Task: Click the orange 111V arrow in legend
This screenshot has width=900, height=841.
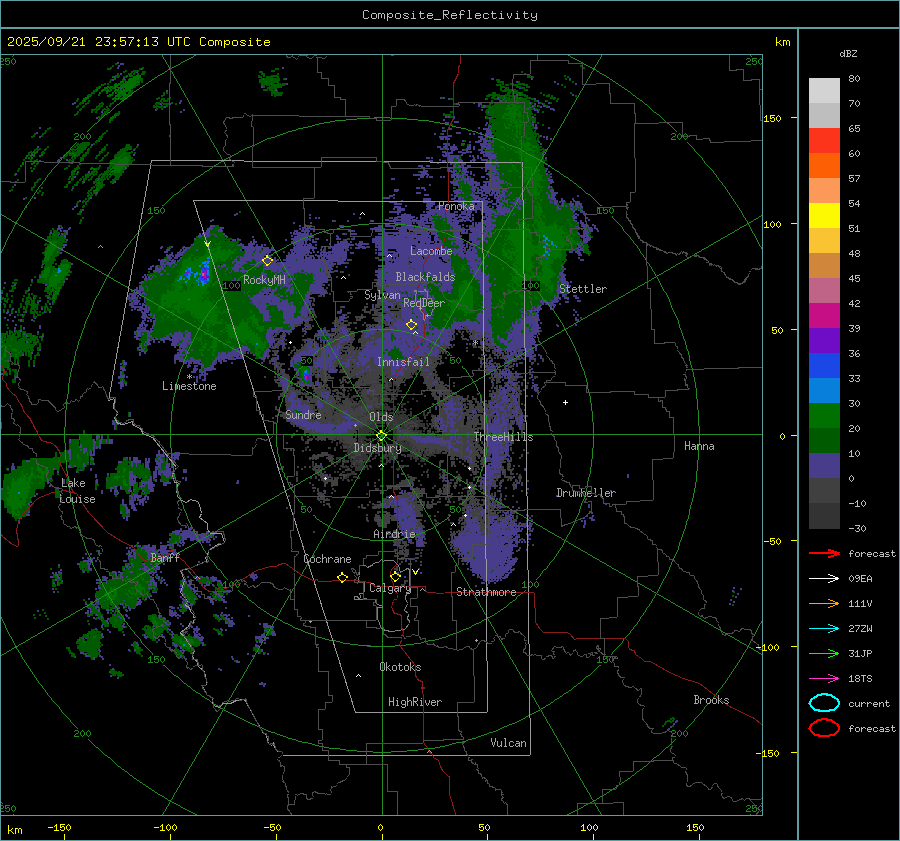Action: tap(824, 603)
